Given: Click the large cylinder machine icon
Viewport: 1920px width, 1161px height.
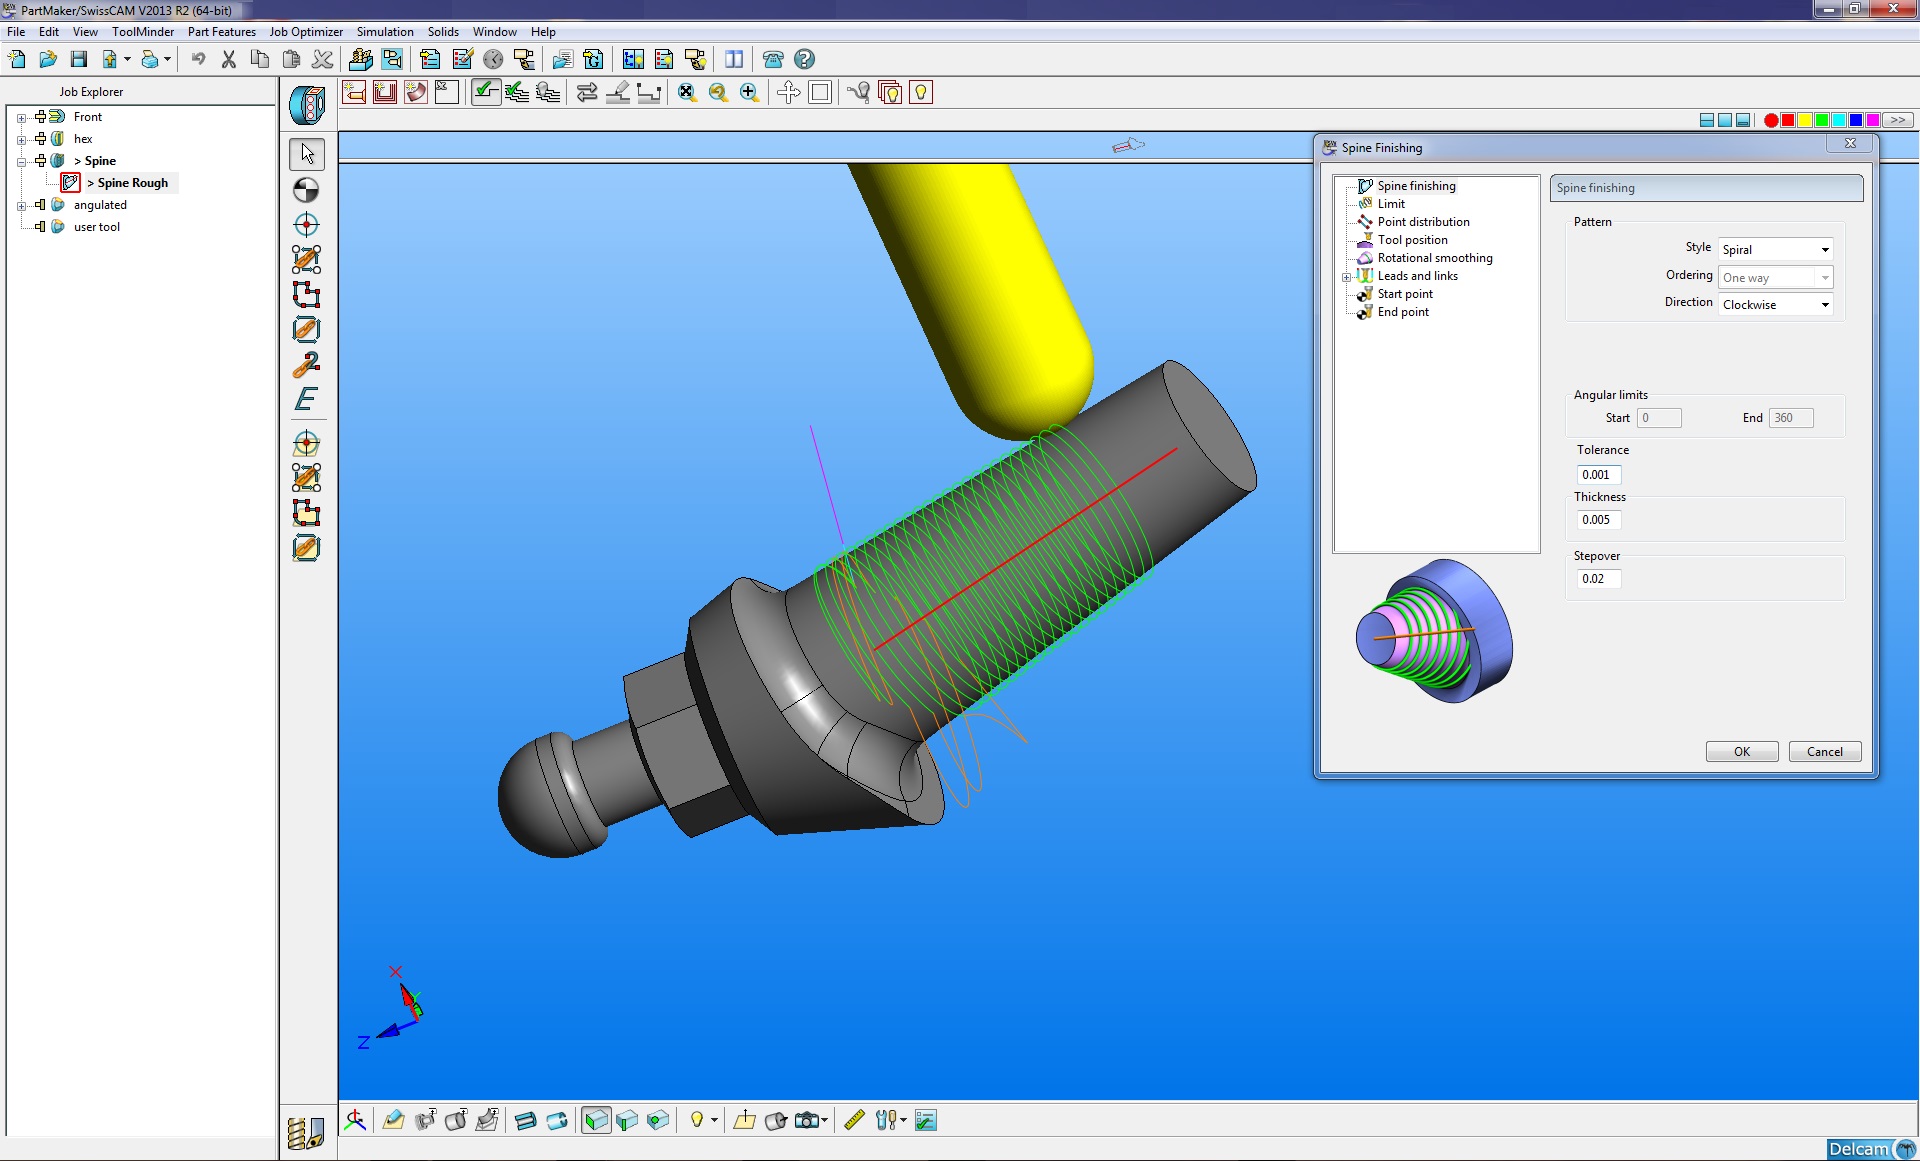Looking at the screenshot, I should (x=307, y=105).
